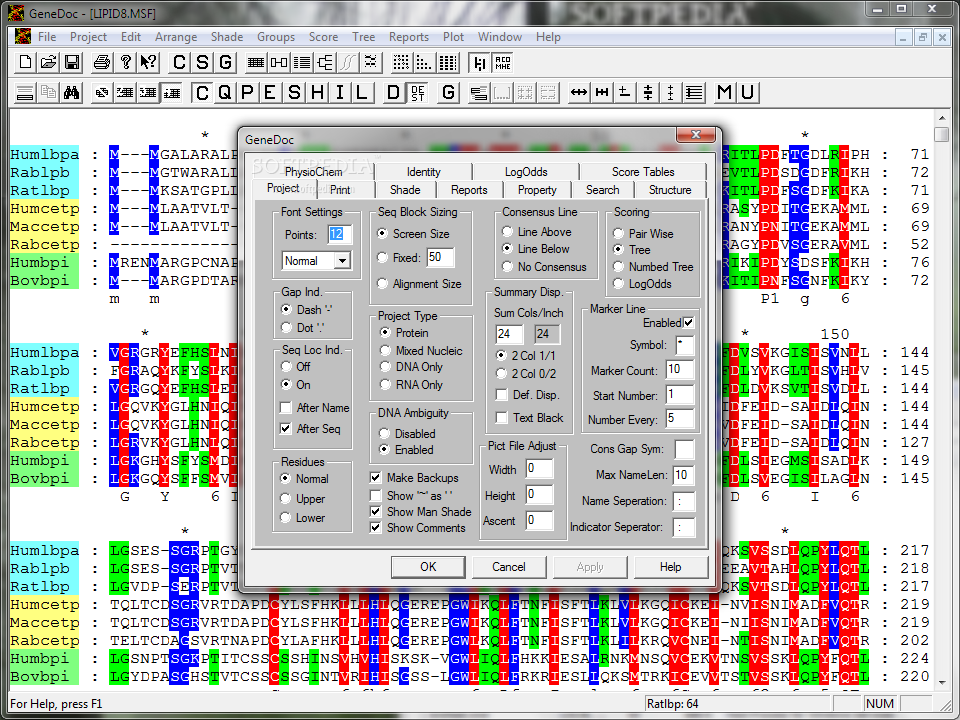
Task: Click the Cancel button
Action: (509, 567)
